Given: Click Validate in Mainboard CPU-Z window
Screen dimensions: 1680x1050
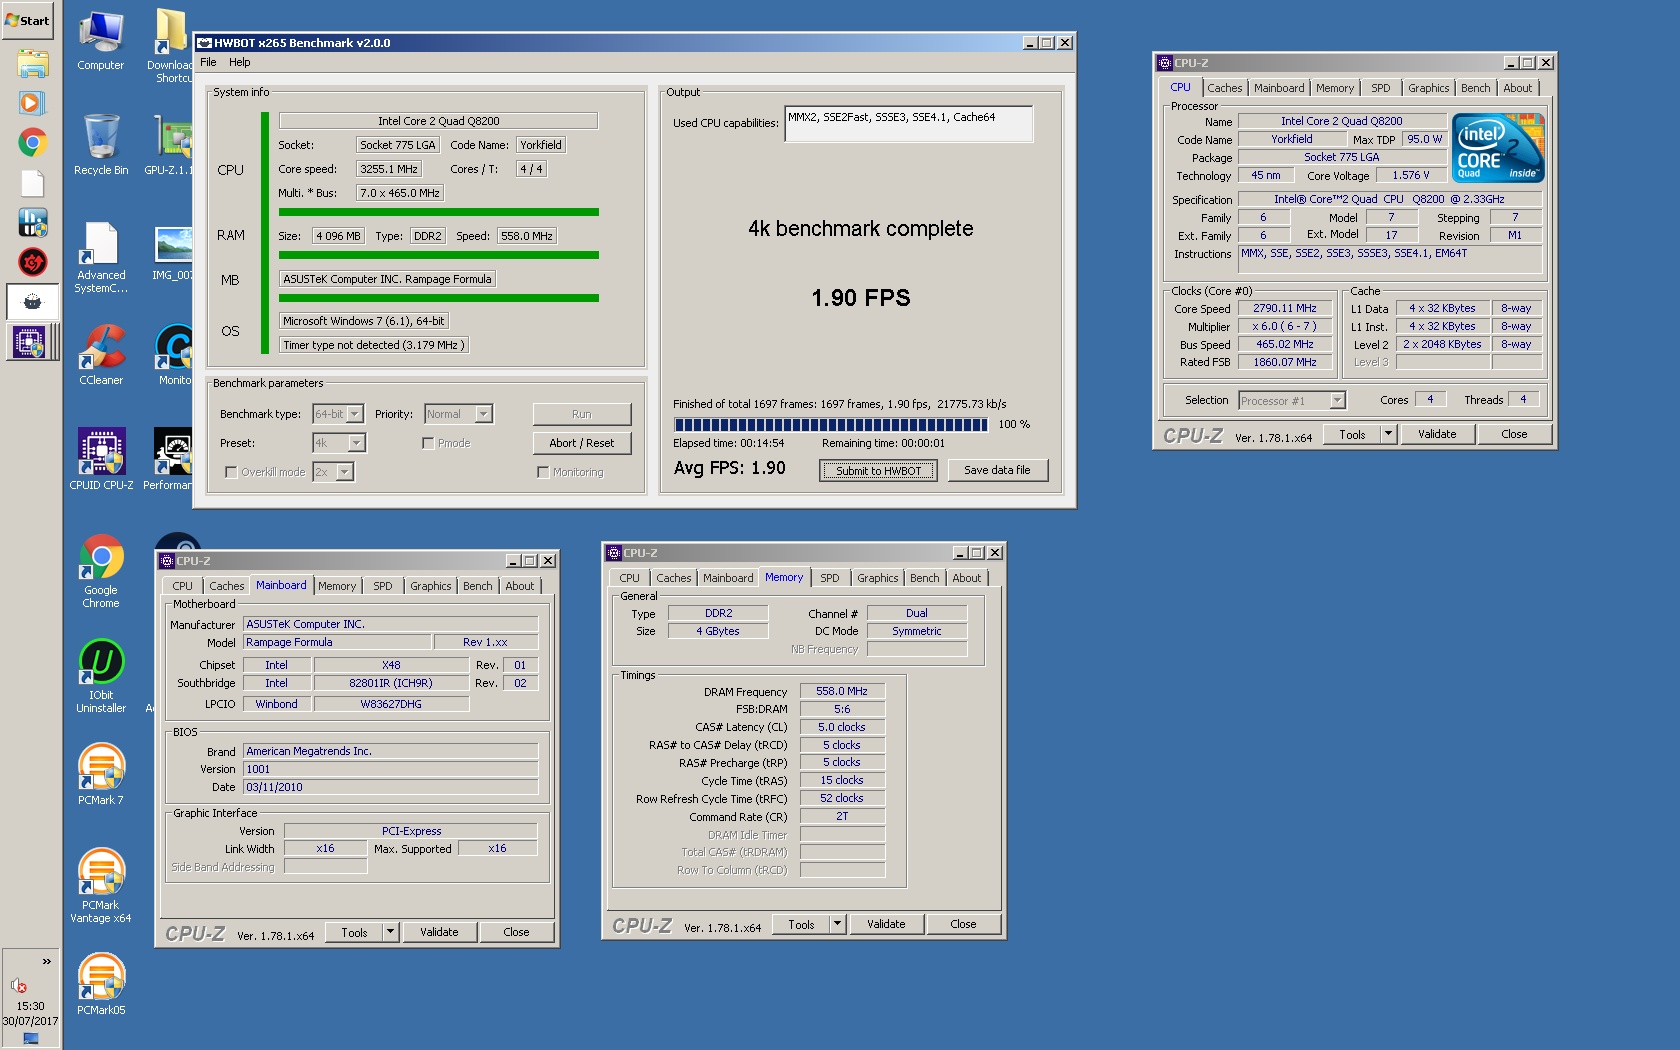Looking at the screenshot, I should click(439, 932).
